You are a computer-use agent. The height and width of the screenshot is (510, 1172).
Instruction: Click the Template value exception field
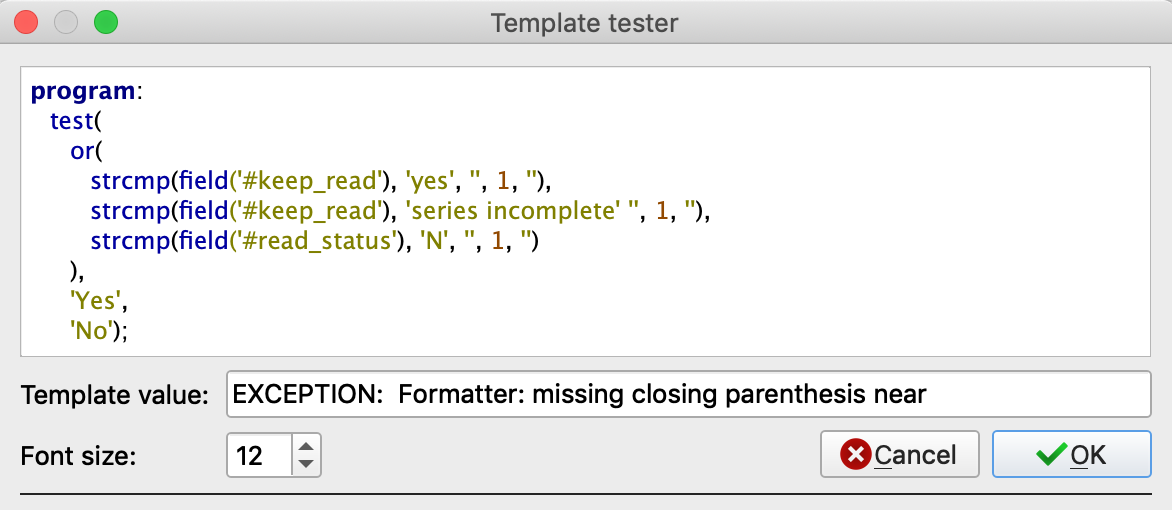[x=688, y=395]
